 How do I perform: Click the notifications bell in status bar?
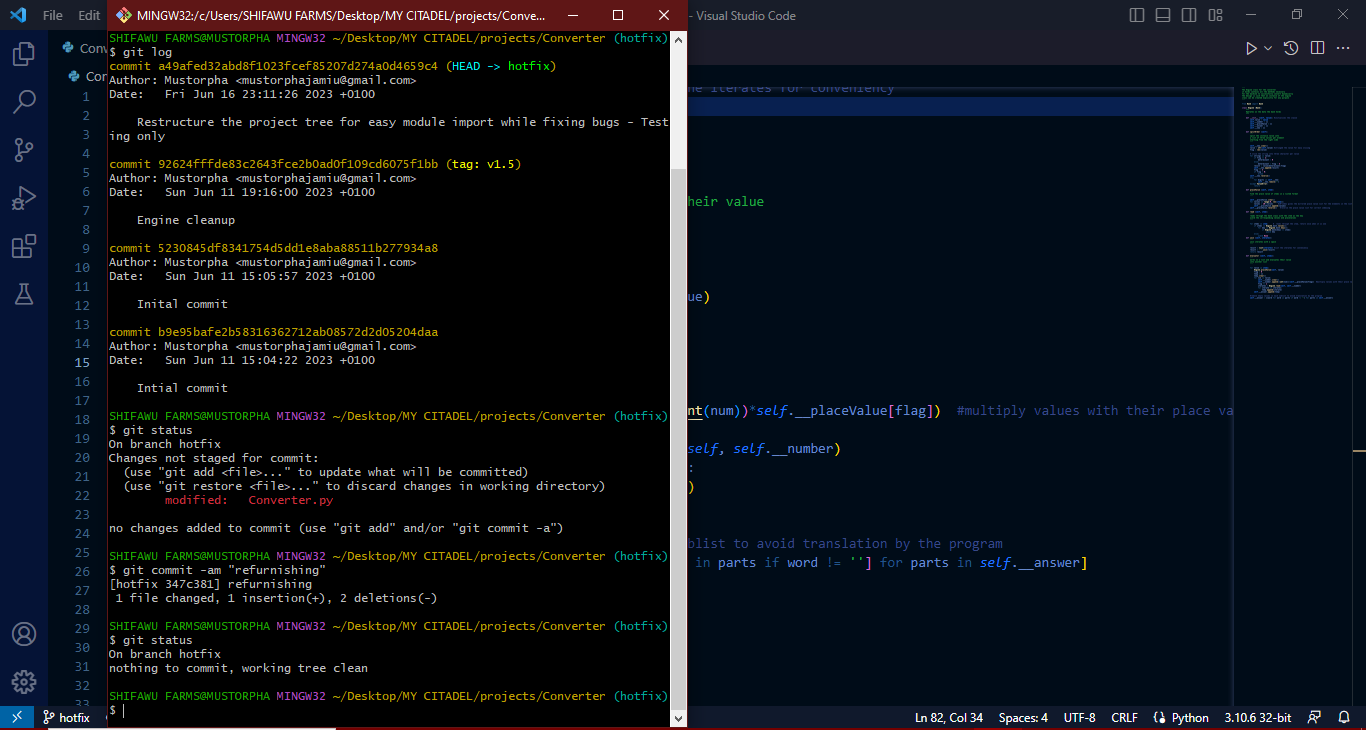click(x=1345, y=718)
